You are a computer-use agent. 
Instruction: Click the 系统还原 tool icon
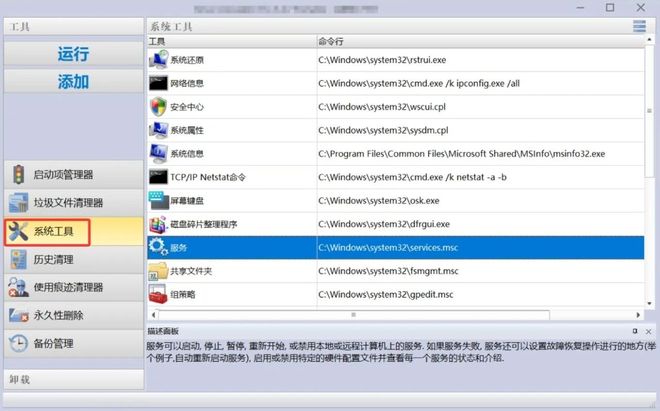pos(158,59)
